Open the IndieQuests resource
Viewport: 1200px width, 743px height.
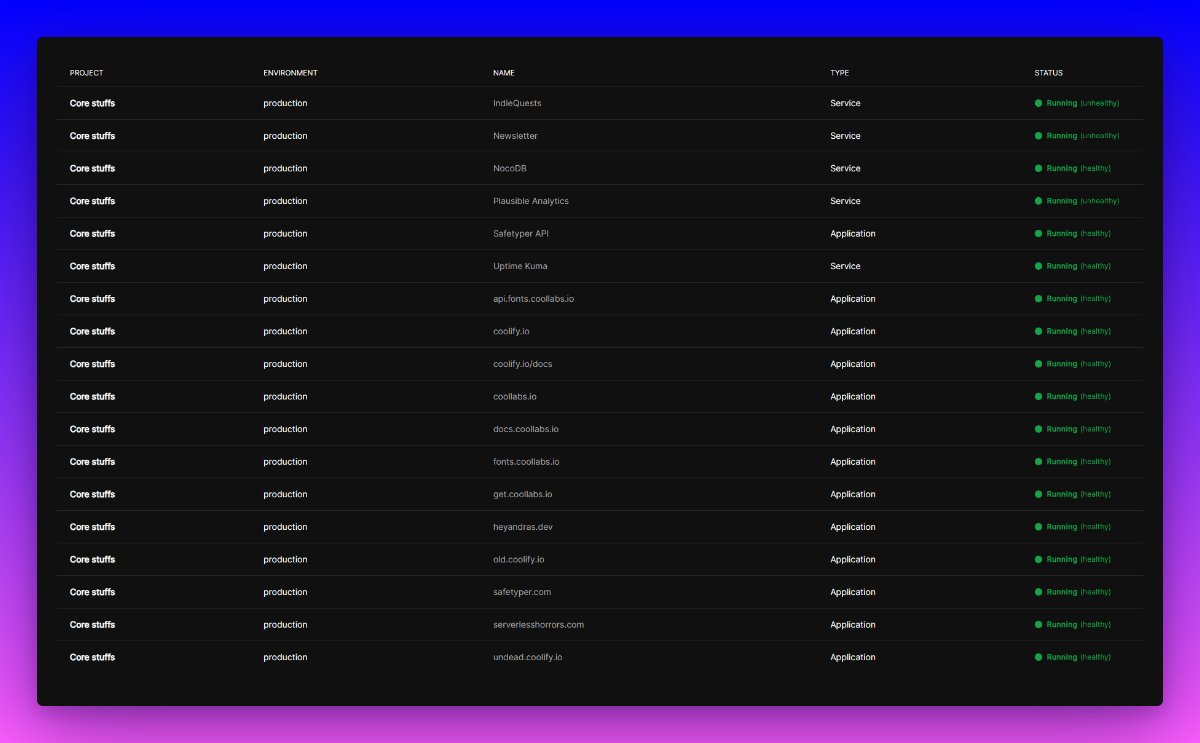[517, 103]
